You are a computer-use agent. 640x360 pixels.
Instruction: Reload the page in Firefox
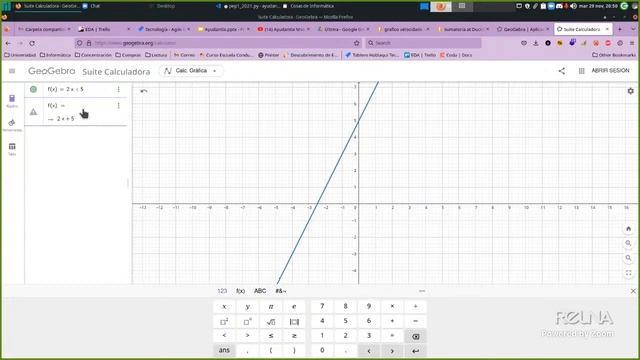pyautogui.click(x=32, y=43)
